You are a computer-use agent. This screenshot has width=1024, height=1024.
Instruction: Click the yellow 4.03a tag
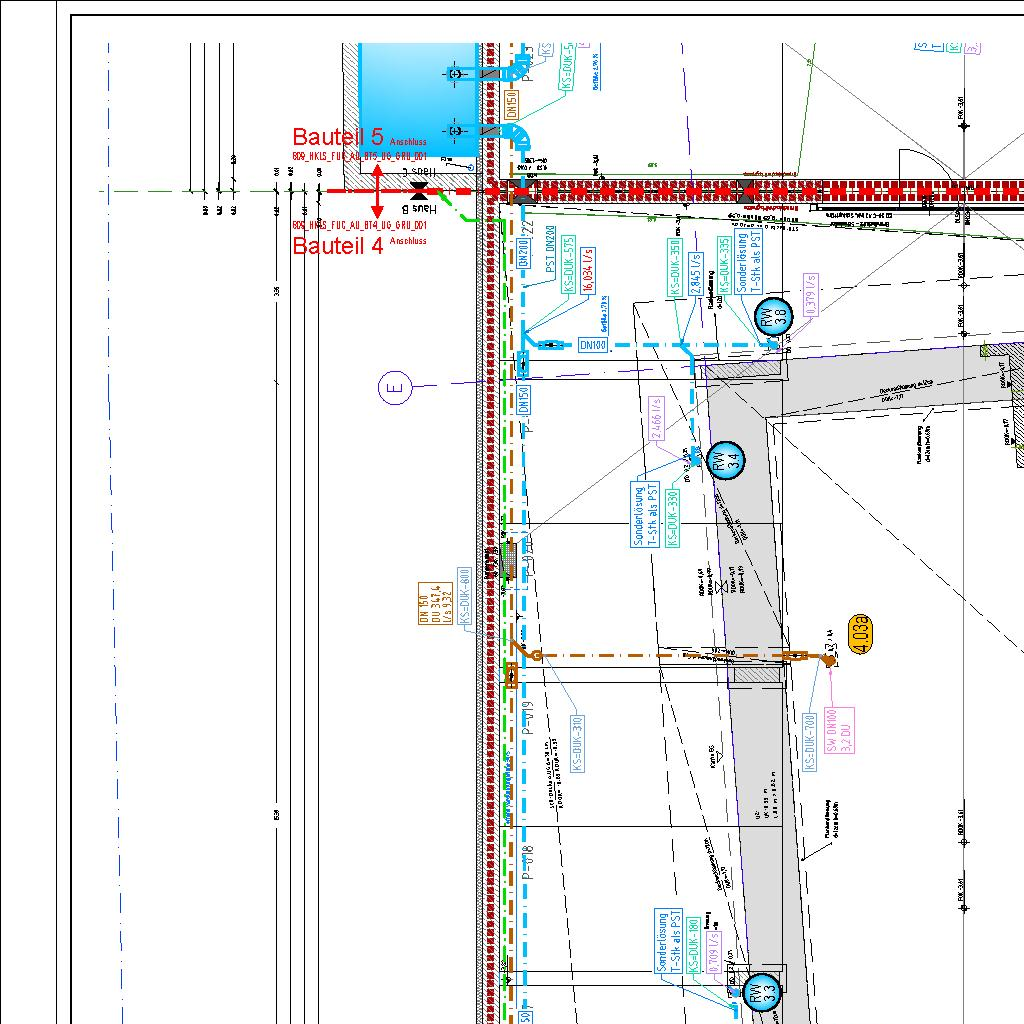[x=860, y=635]
